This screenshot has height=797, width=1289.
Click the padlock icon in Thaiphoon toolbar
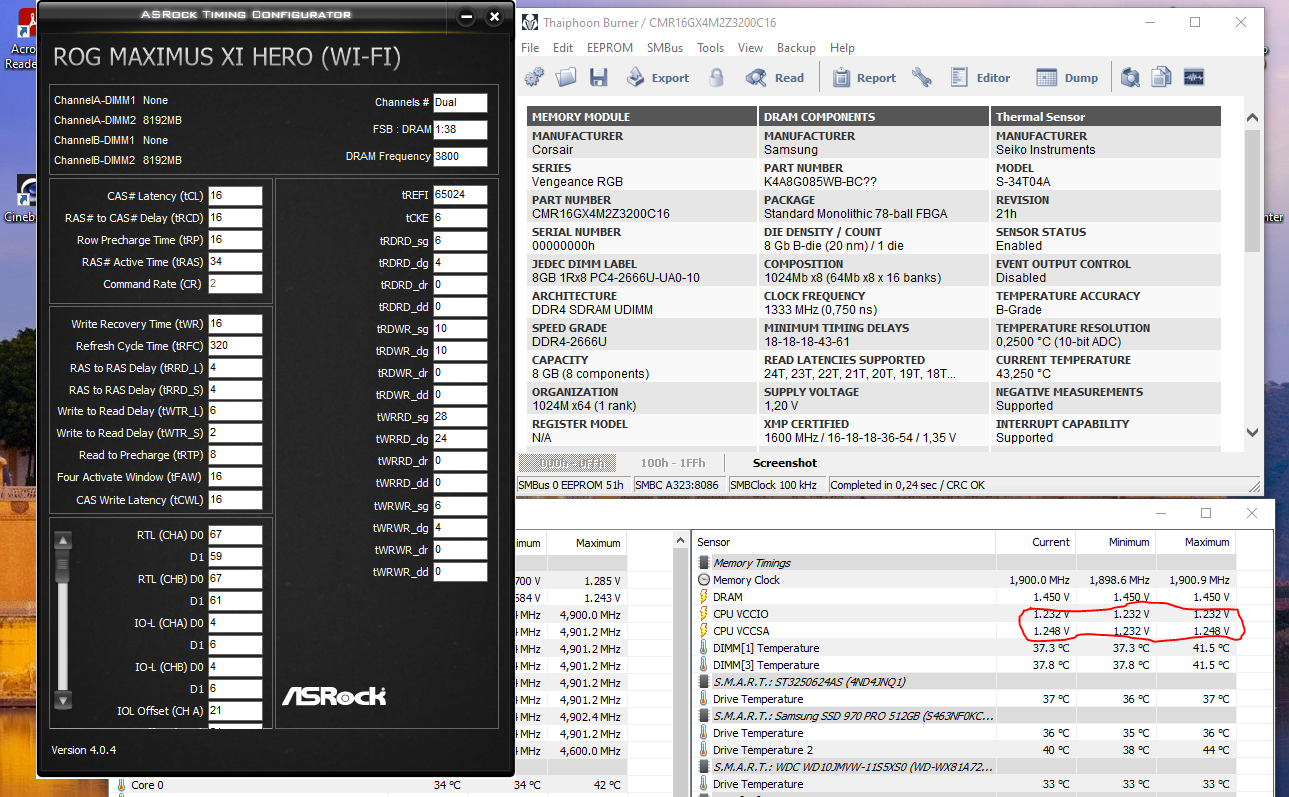[x=716, y=77]
